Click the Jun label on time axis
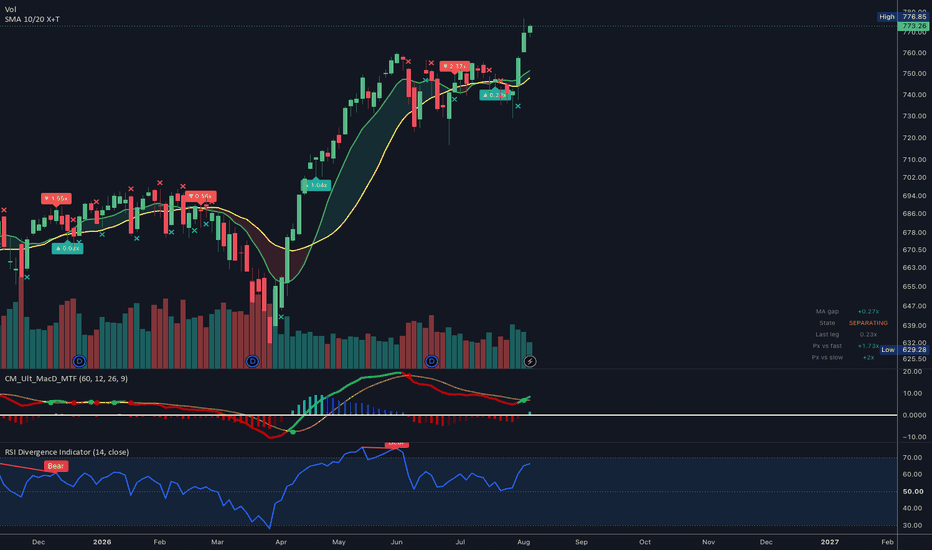Screen dimensions: 932x550 [396, 542]
